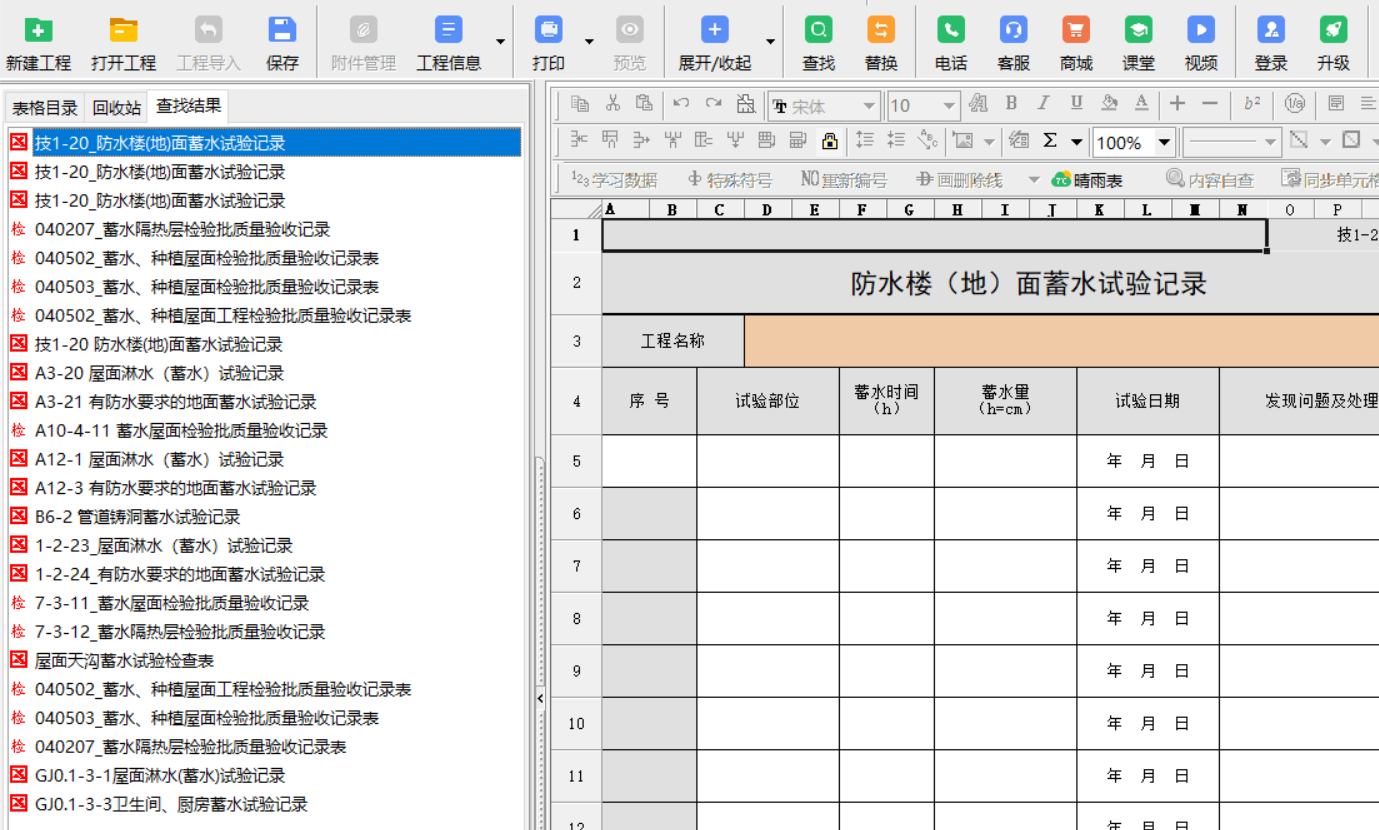Expand the Σ function dropdown arrow
1379x830 pixels.
1076,142
